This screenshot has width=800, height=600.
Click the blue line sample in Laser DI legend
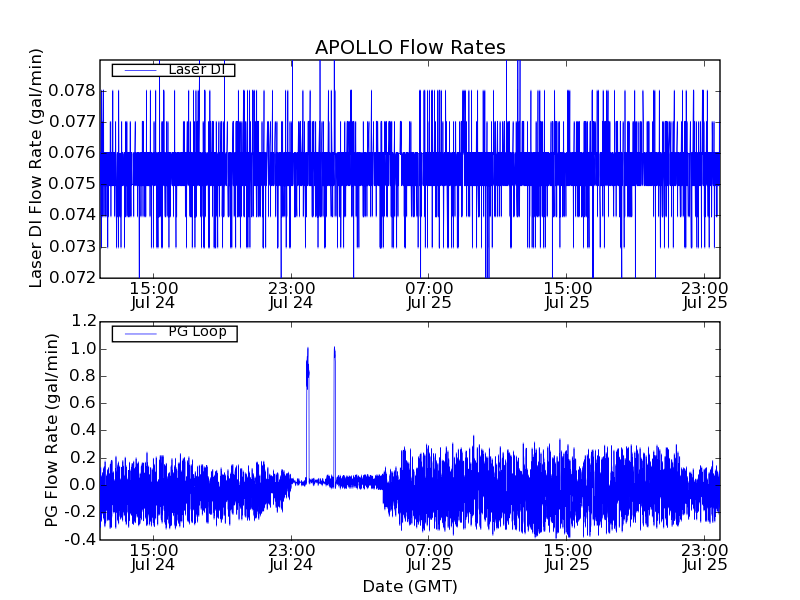coord(138,70)
